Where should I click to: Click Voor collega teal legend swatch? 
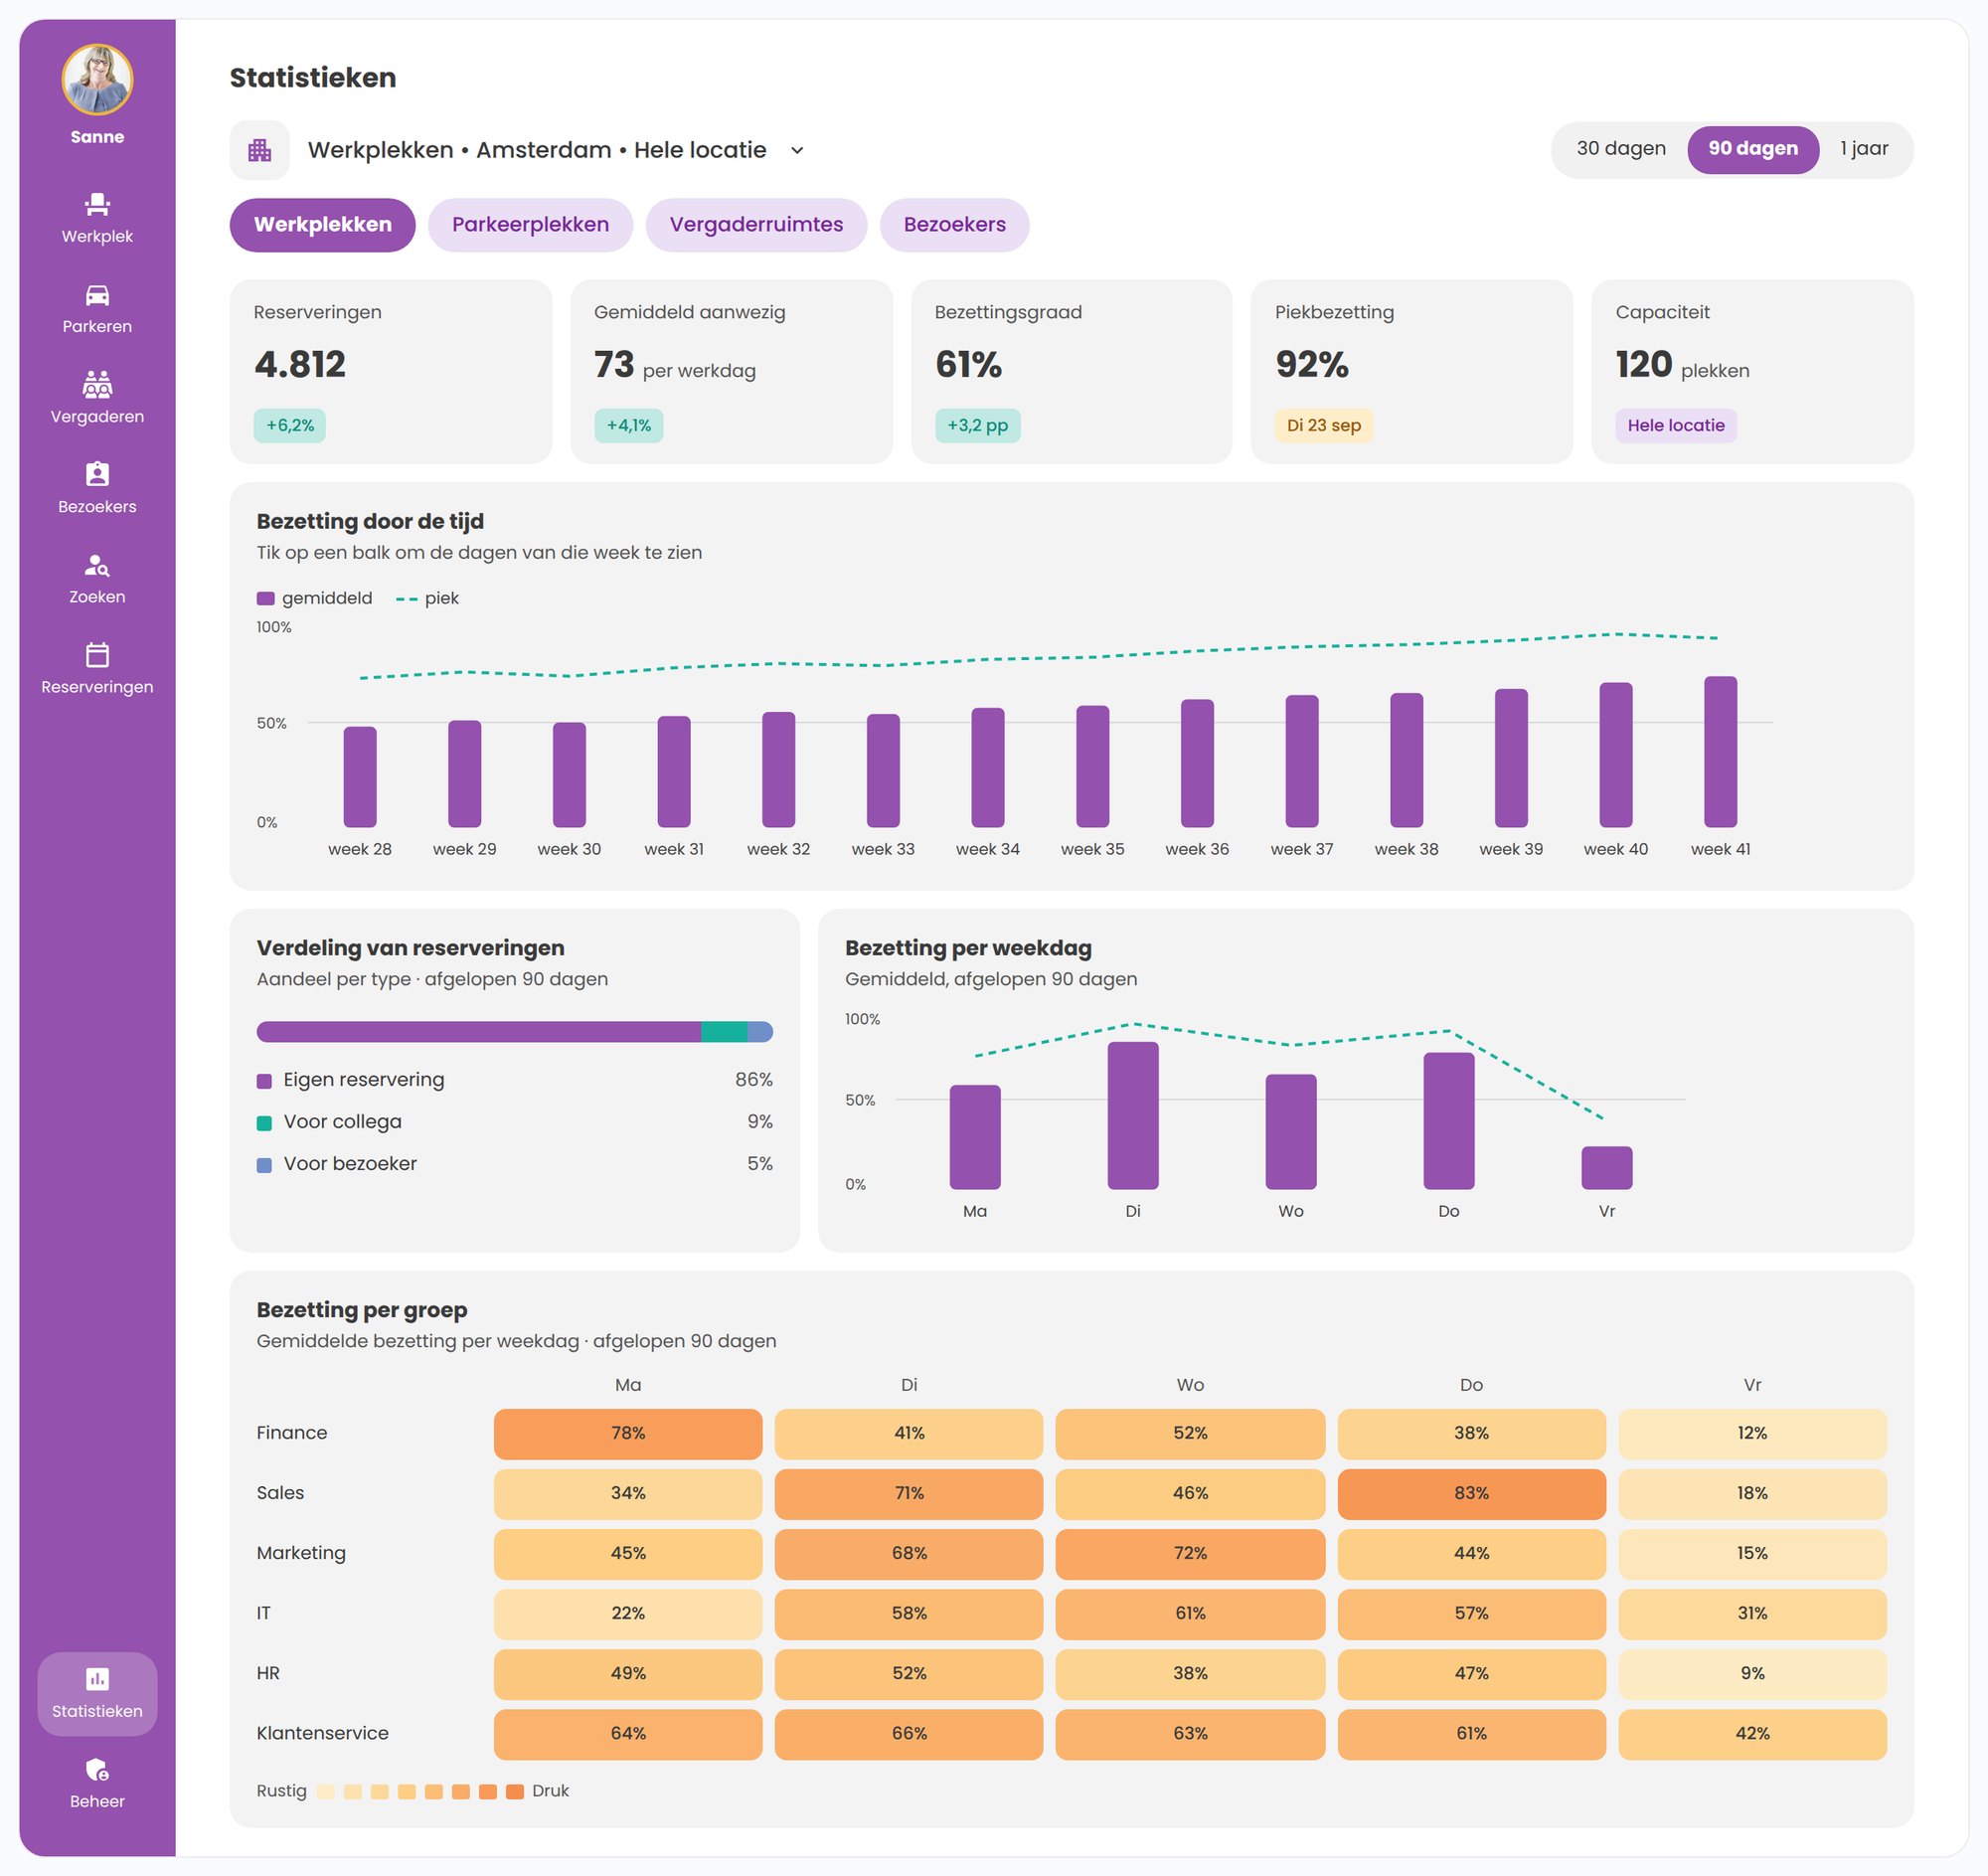click(265, 1123)
